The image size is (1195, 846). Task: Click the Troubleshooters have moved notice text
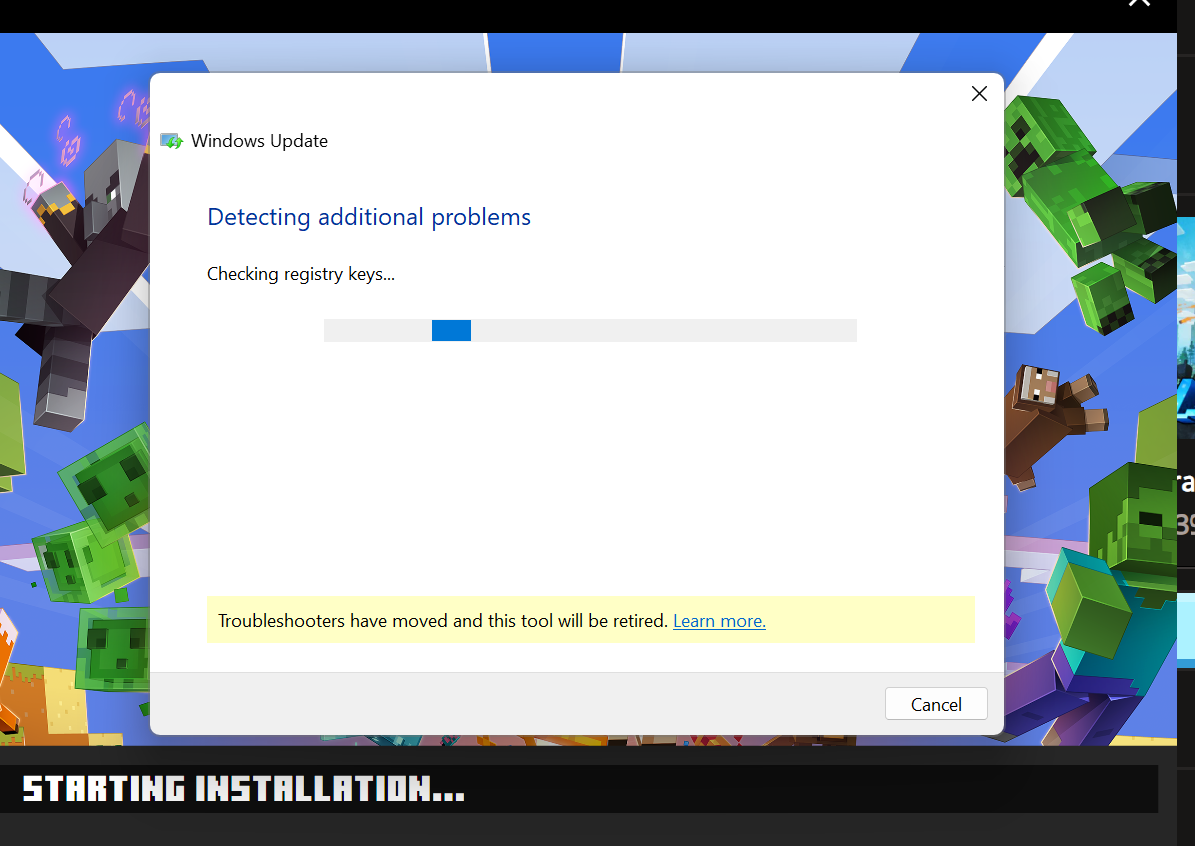point(443,621)
